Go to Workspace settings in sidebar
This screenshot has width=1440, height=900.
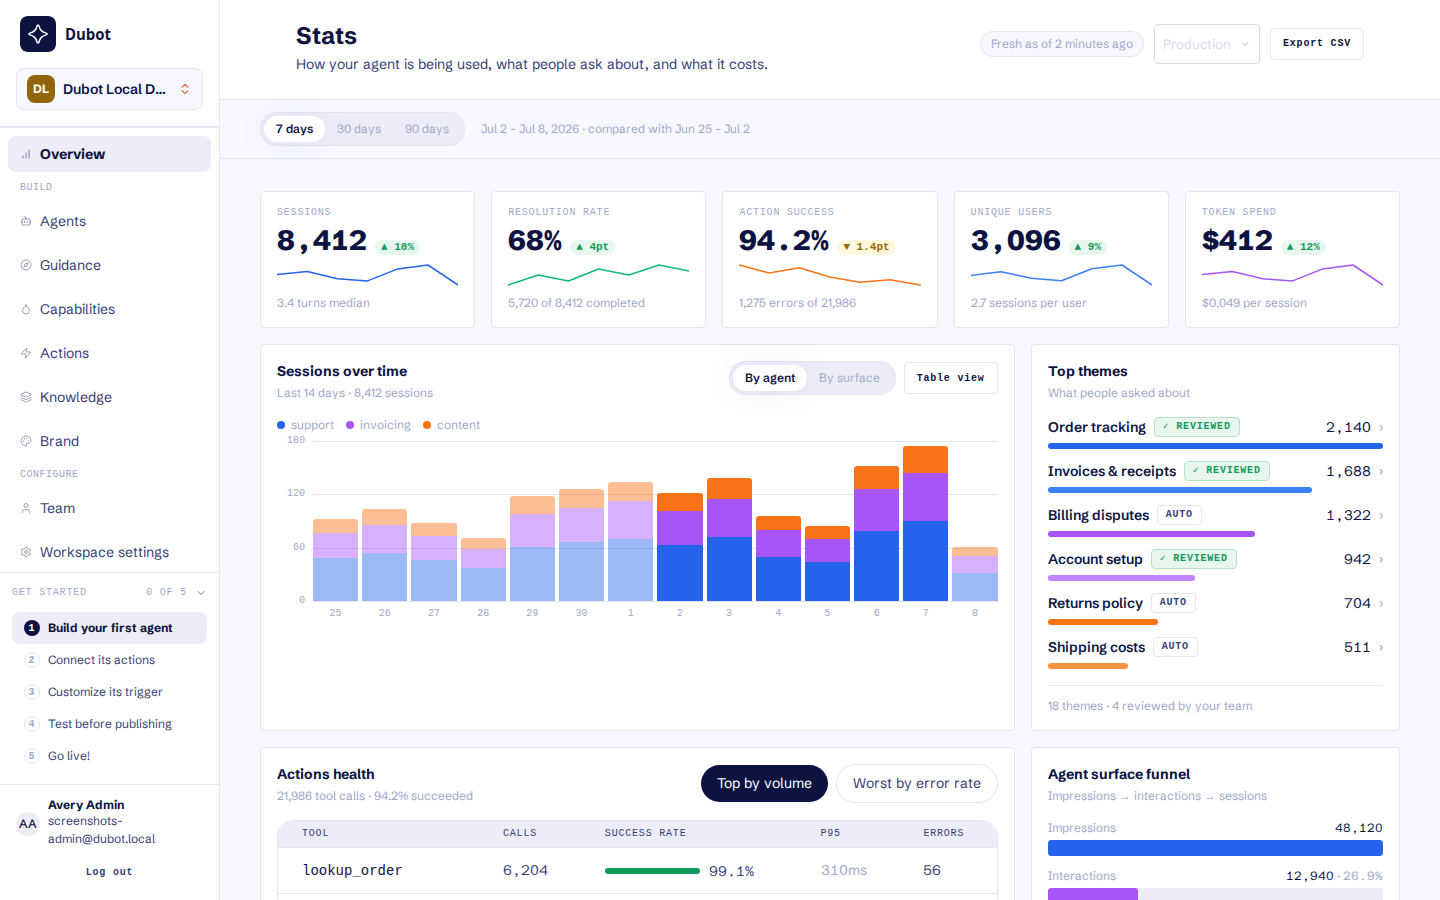(x=110, y=552)
